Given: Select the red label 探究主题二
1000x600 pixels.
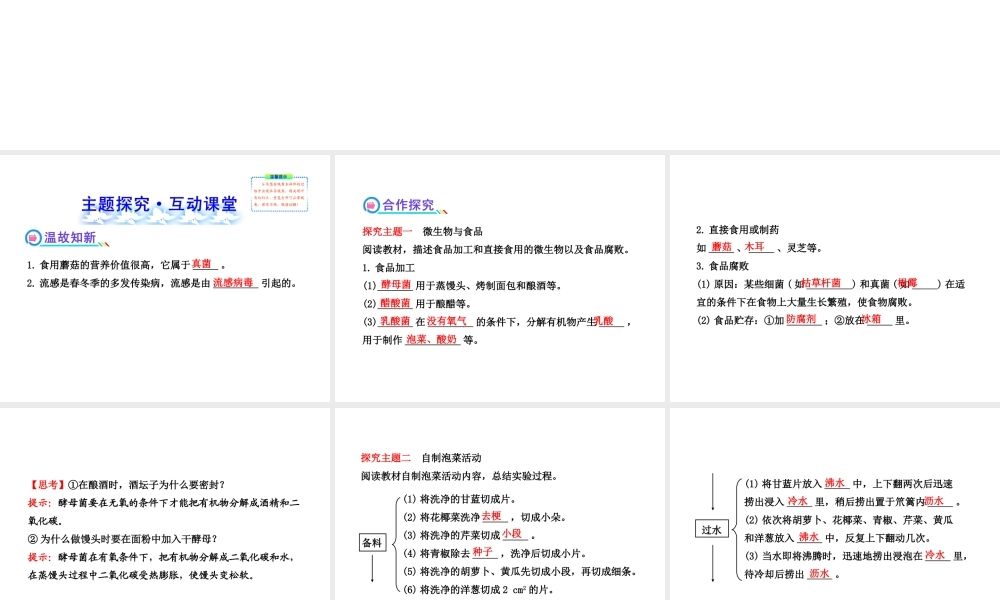Looking at the screenshot, I should 386,458.
